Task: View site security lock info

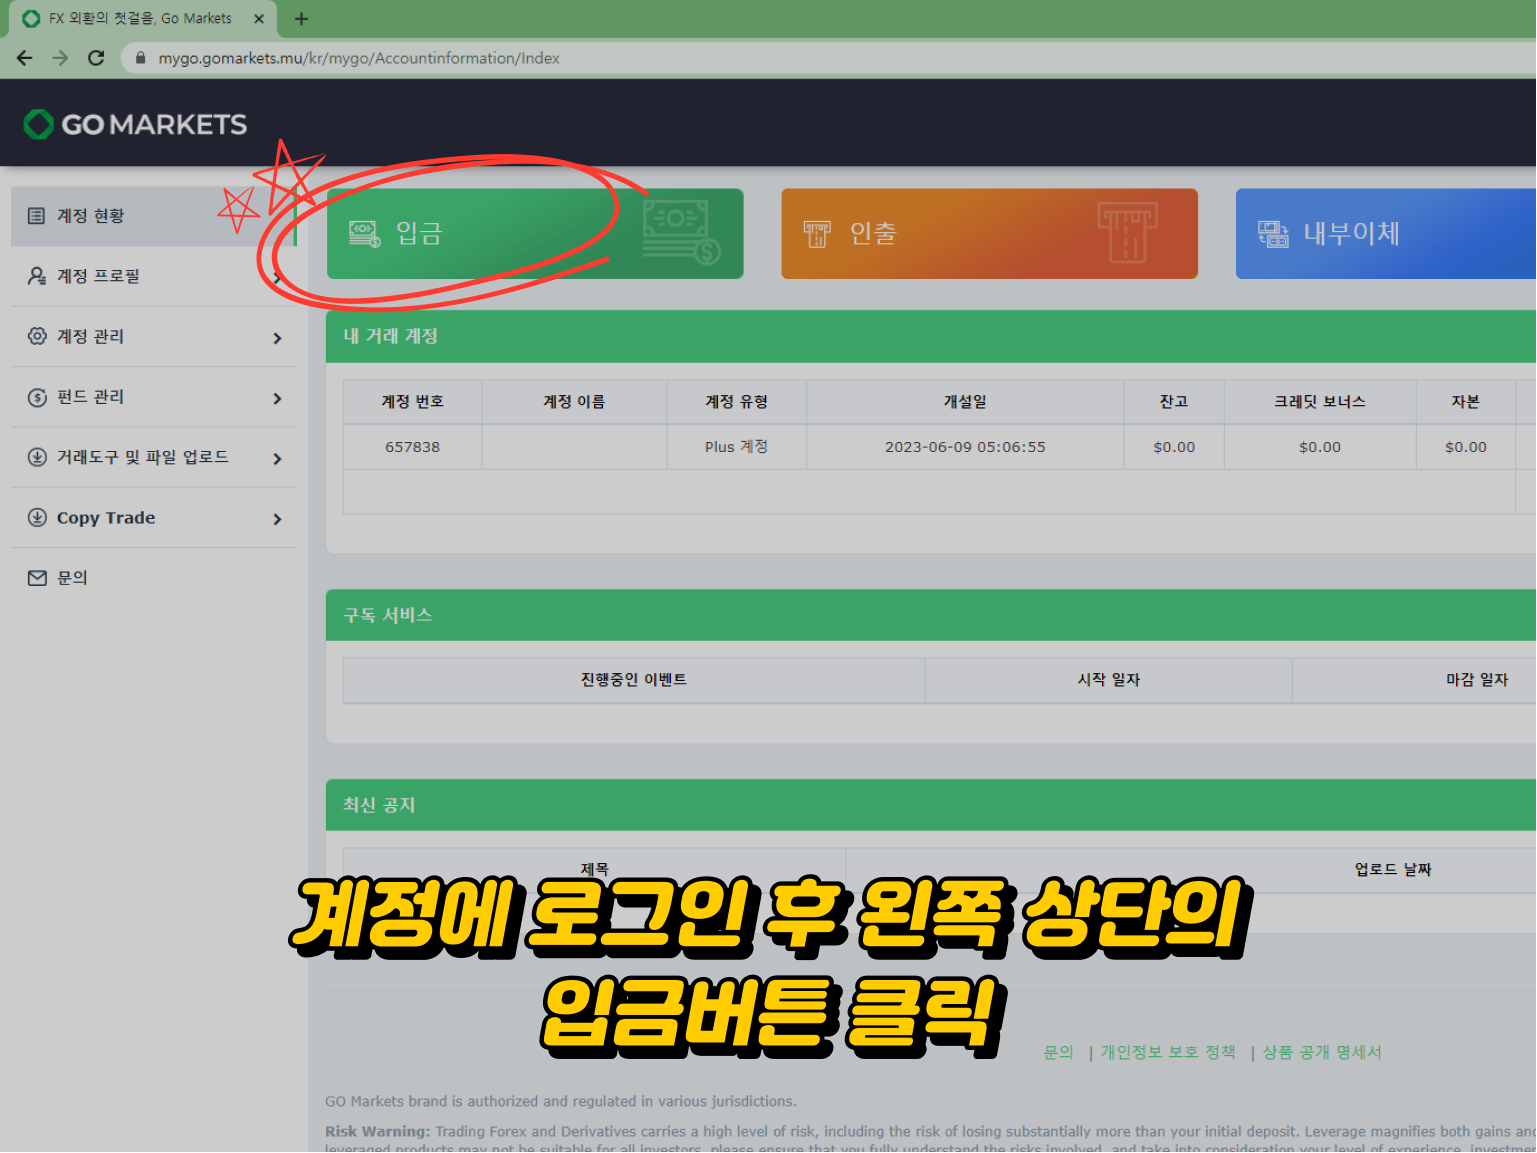Action: pos(140,58)
